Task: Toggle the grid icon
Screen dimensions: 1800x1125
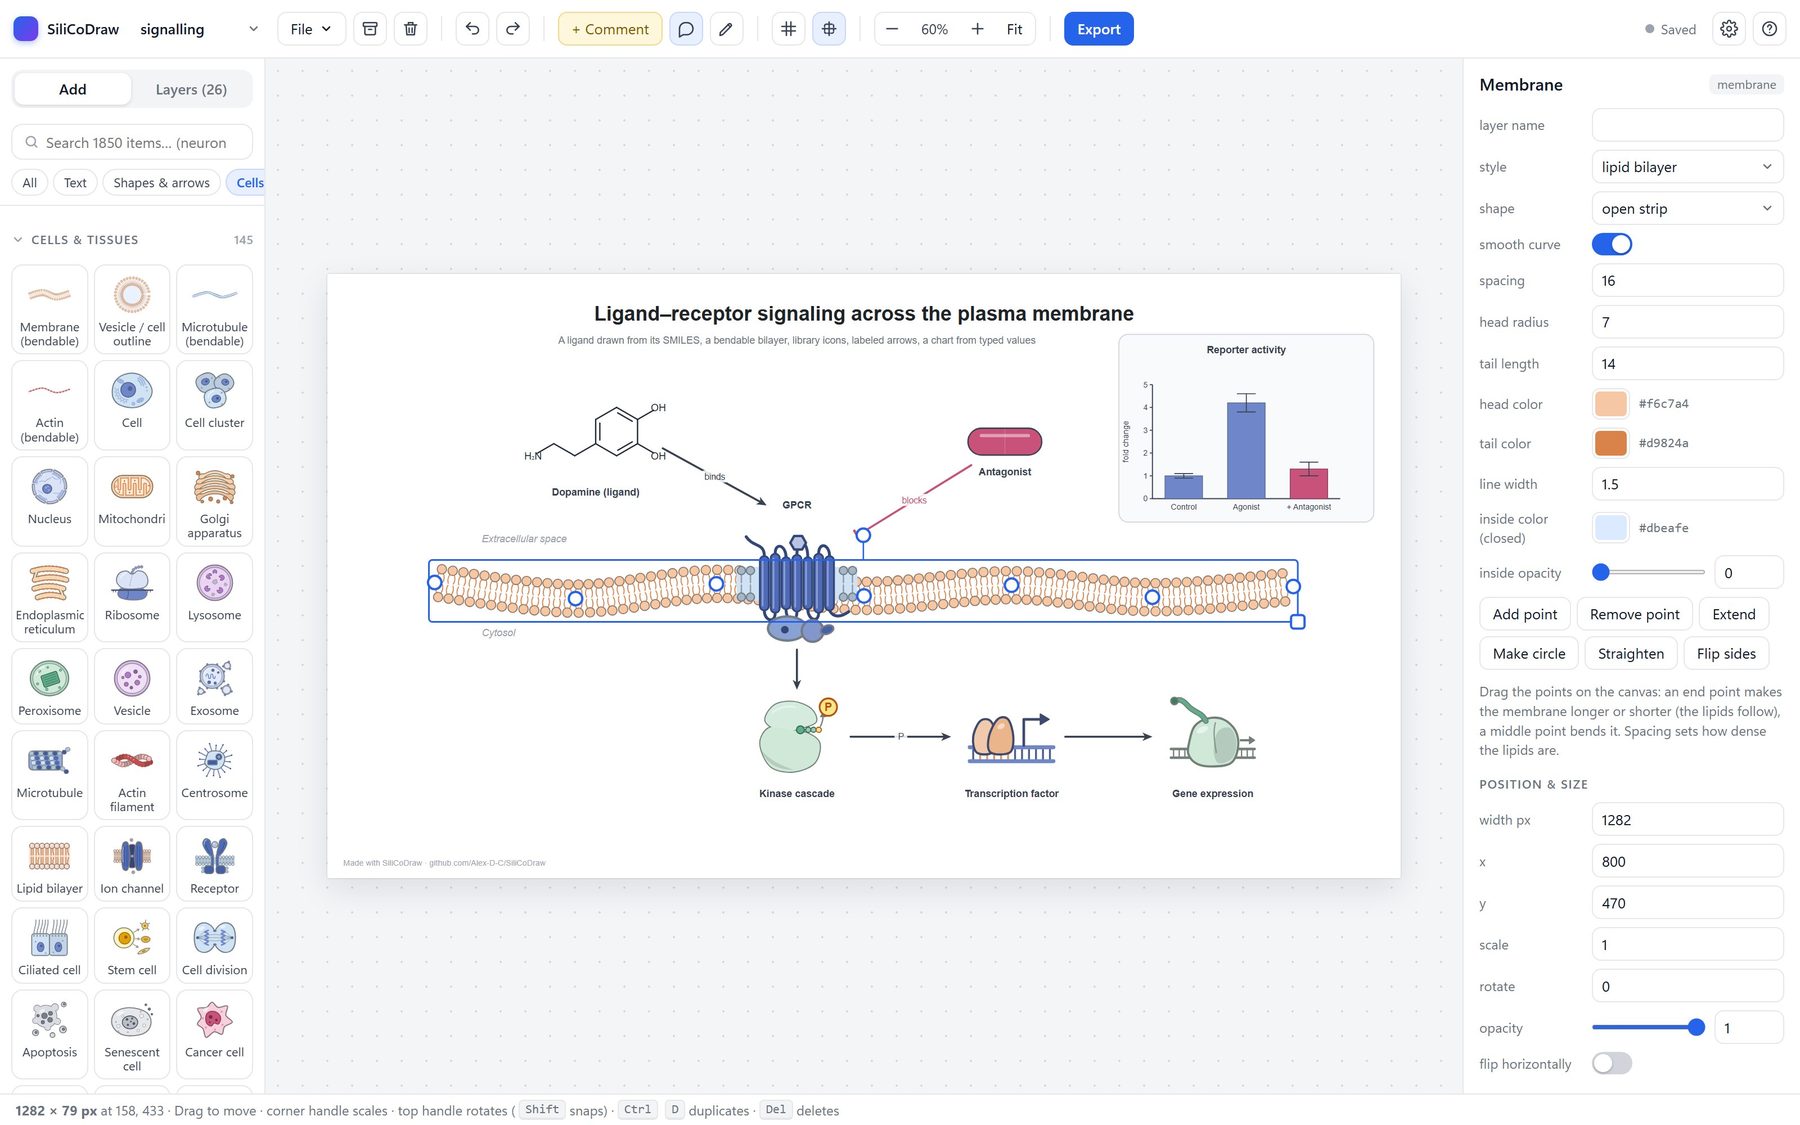Action: pyautogui.click(x=788, y=29)
